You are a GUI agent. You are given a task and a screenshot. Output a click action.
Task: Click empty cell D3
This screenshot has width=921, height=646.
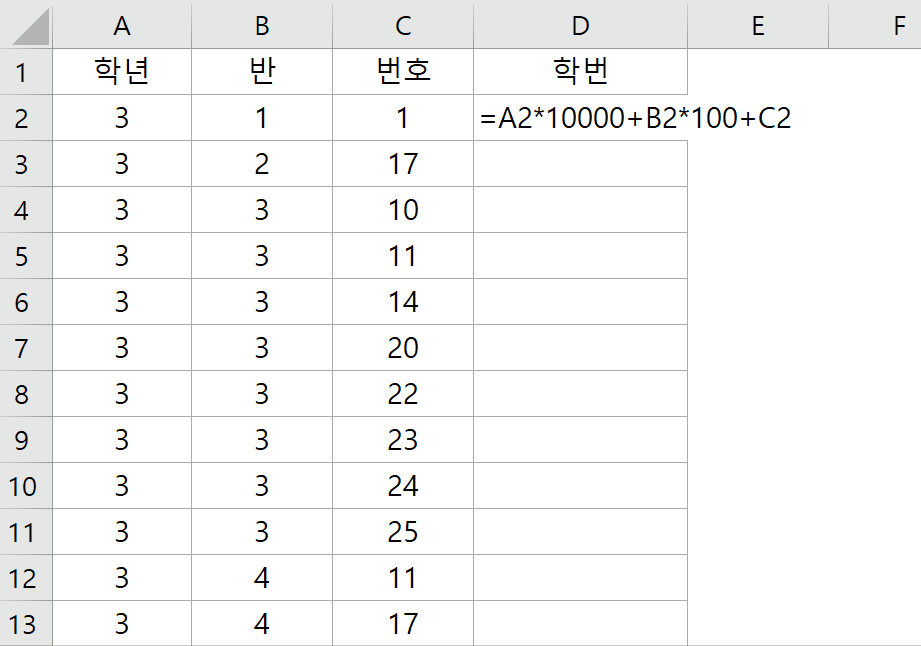point(580,164)
